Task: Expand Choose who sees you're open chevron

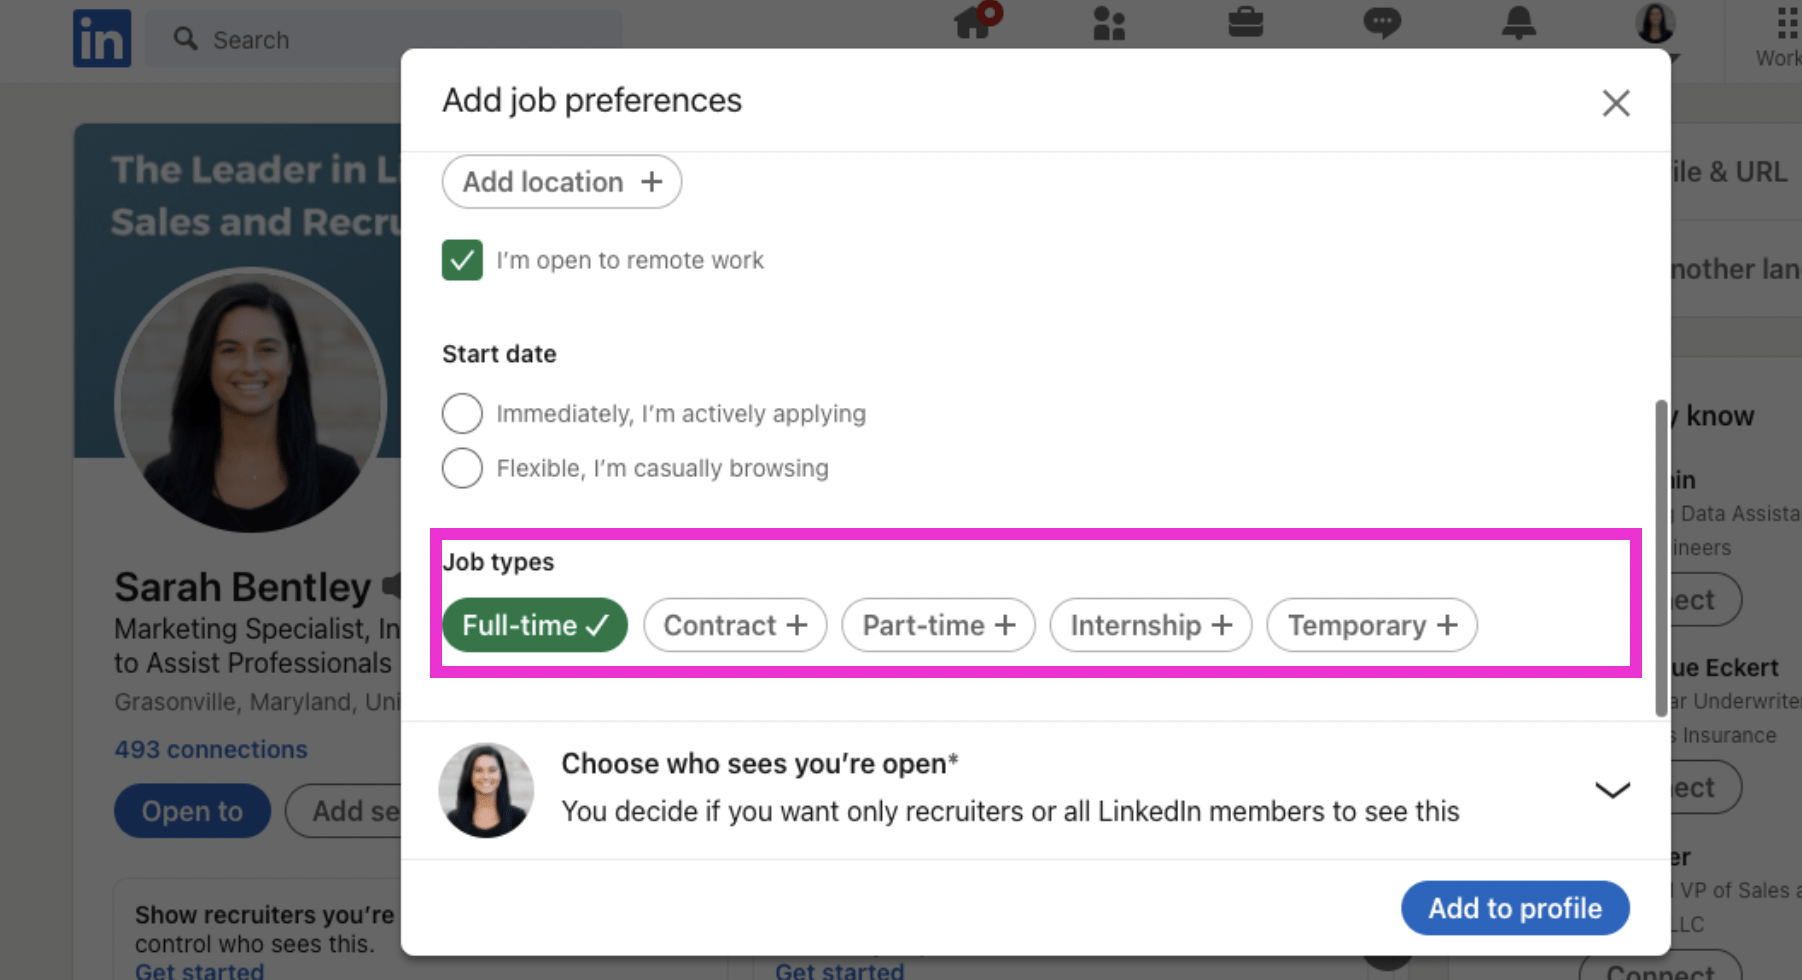Action: [x=1612, y=790]
